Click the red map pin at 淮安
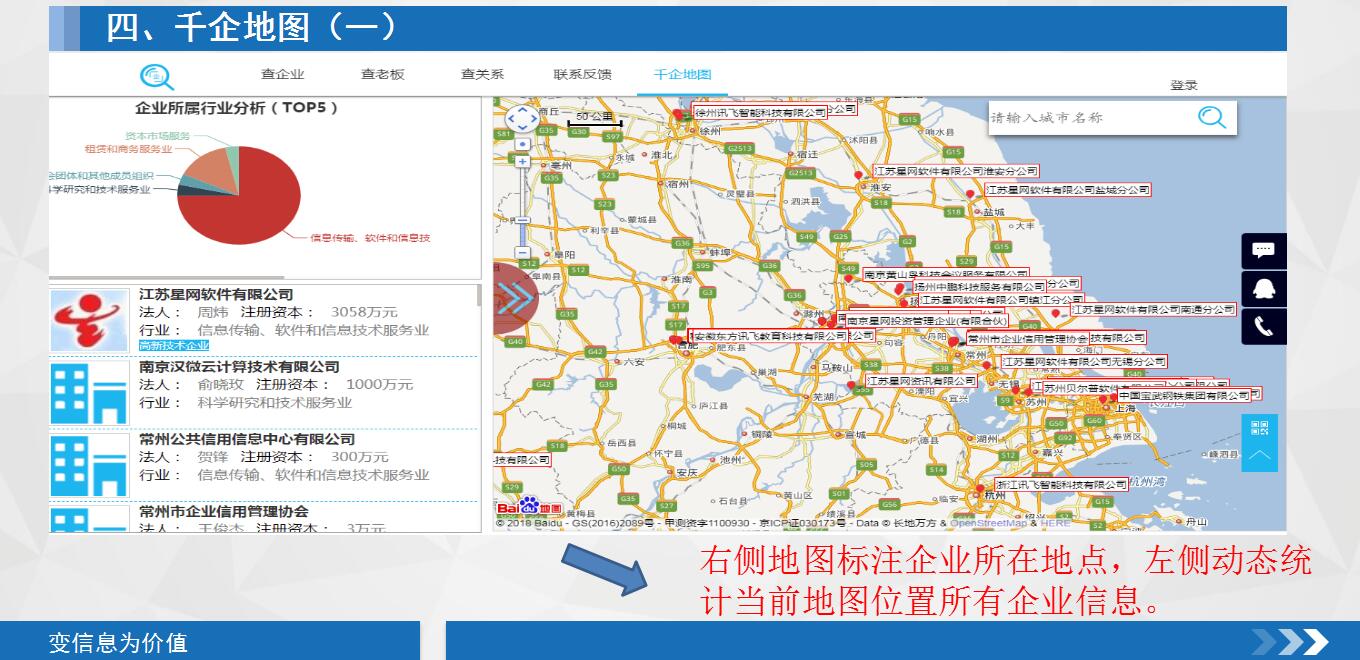The width and height of the screenshot is (1360, 660). tap(857, 177)
